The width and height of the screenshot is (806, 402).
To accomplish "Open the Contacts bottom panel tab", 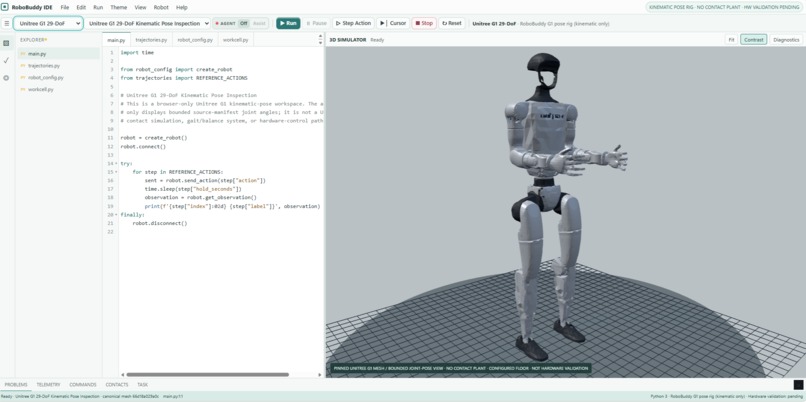I will (x=117, y=385).
